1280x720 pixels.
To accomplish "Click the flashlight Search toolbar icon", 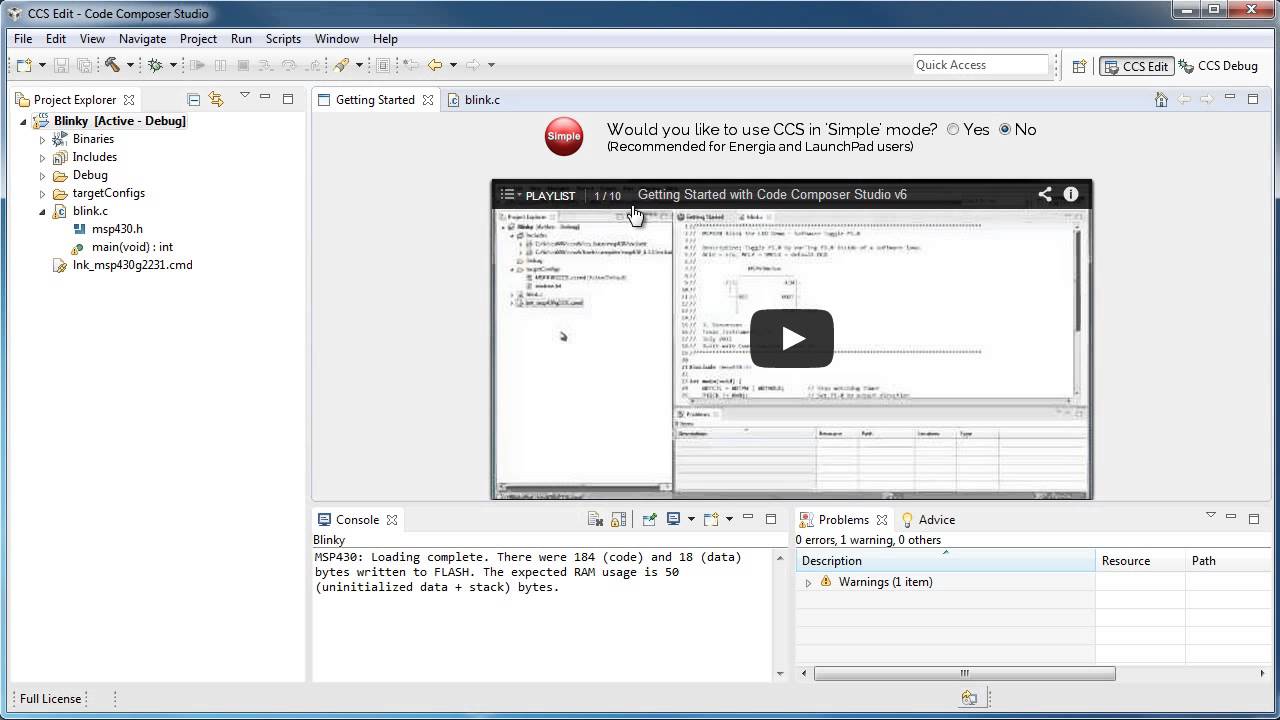I will [x=341, y=65].
